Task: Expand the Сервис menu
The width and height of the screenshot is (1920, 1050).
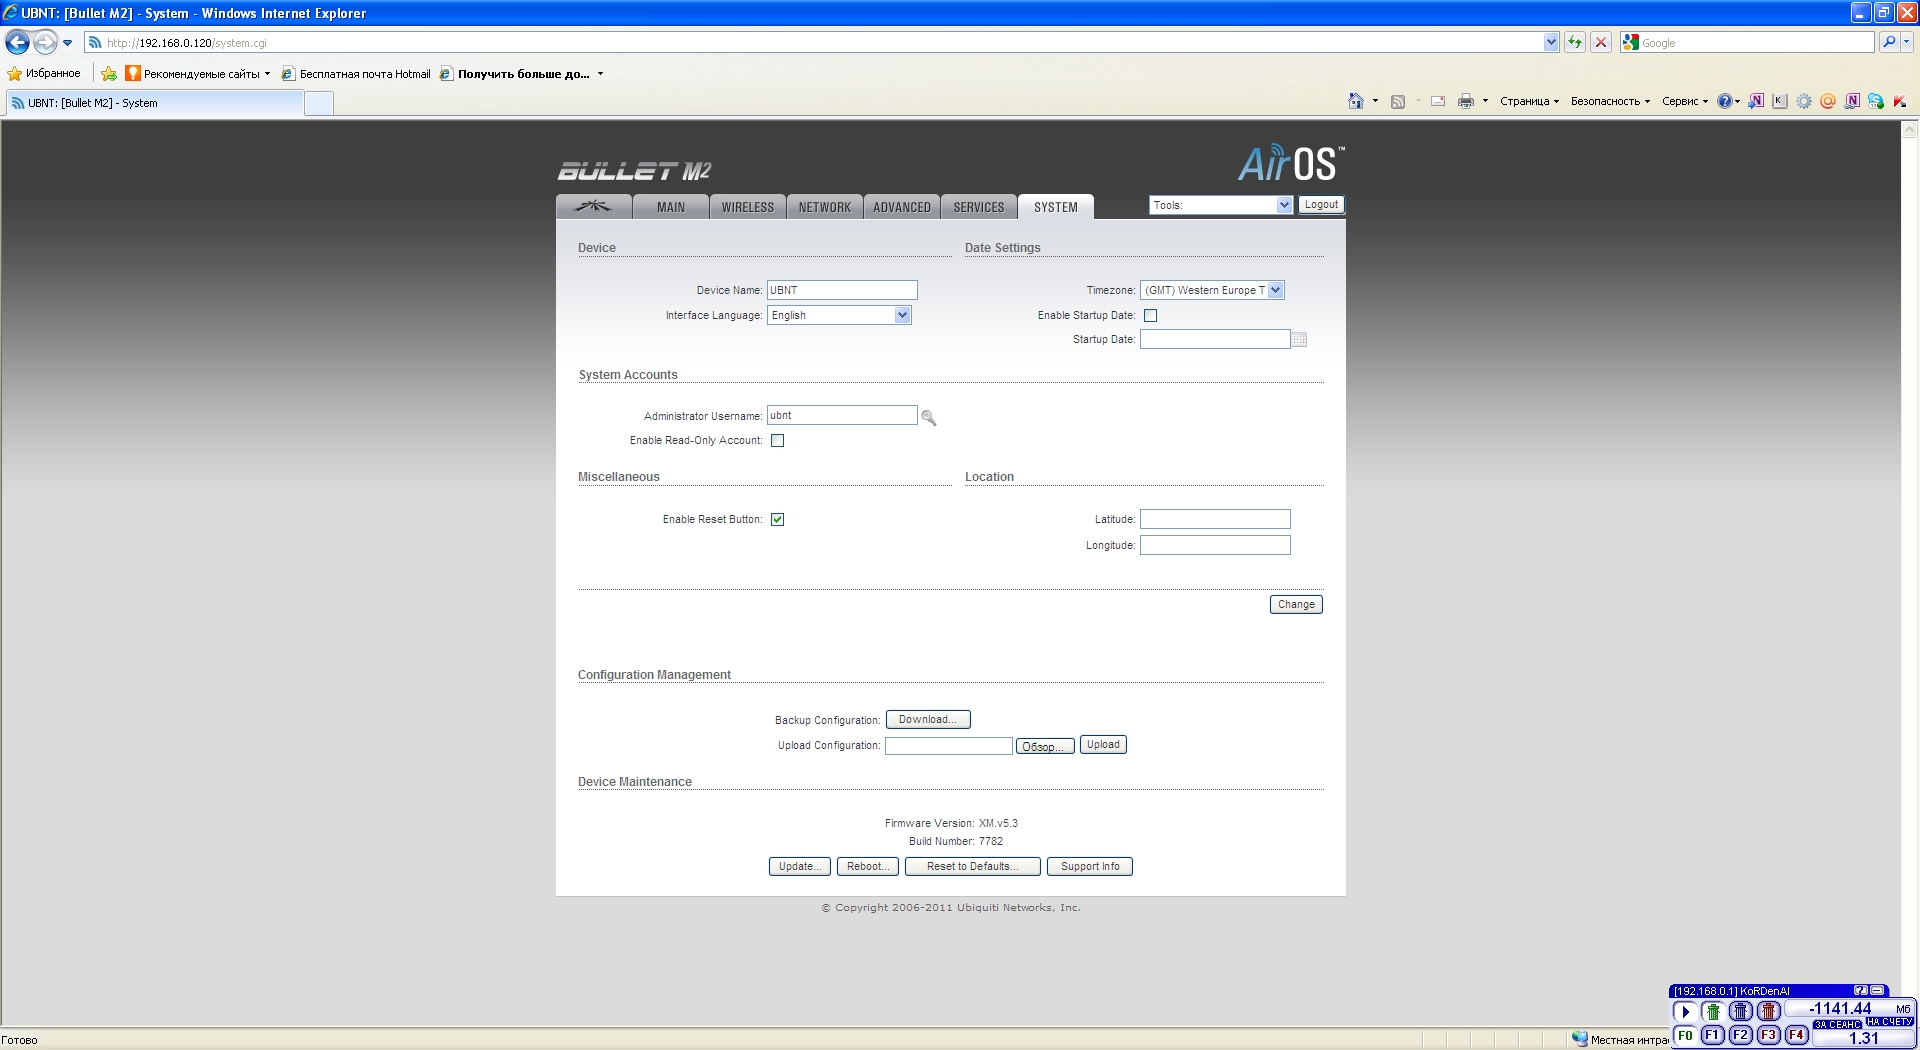Action: 1685,101
